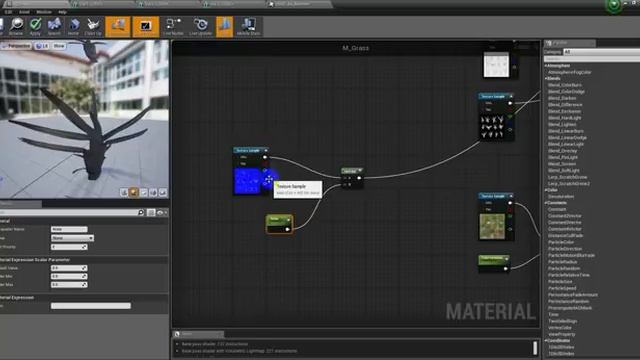Select the custom mesh preview icon
Image resolution: width=640 pixels, height=360 pixels.
click(x=163, y=192)
